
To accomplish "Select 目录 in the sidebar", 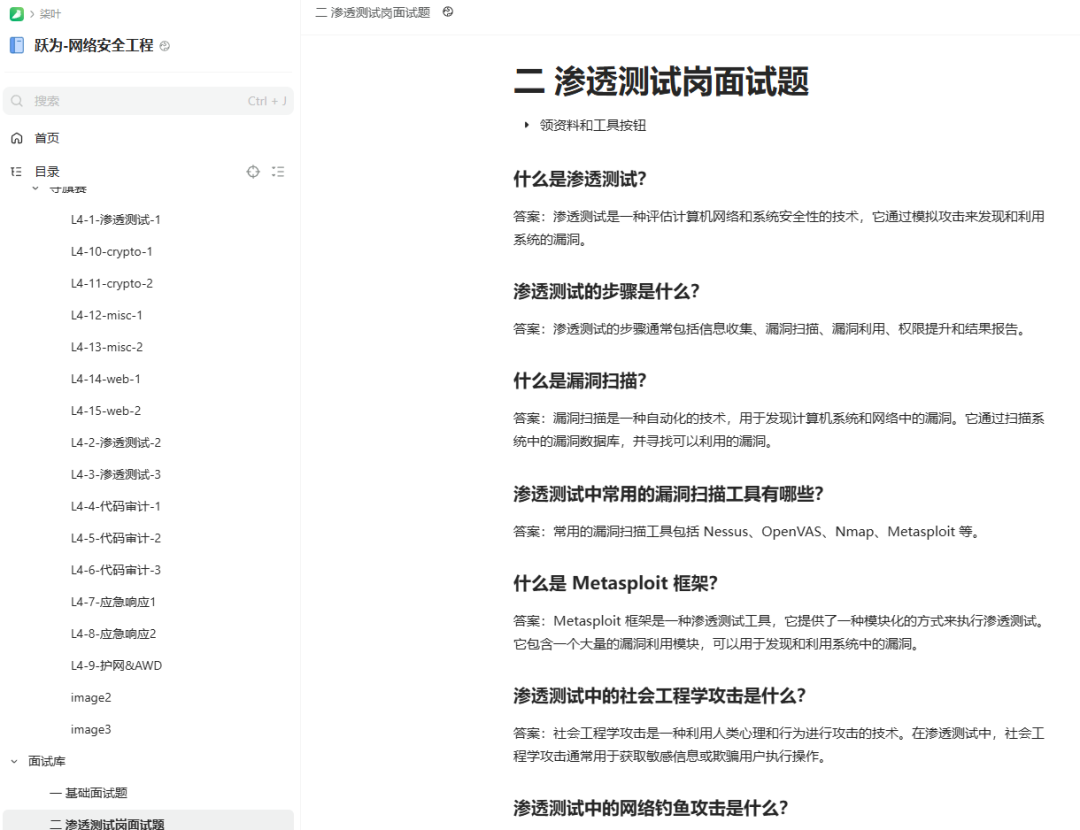I will pos(47,172).
